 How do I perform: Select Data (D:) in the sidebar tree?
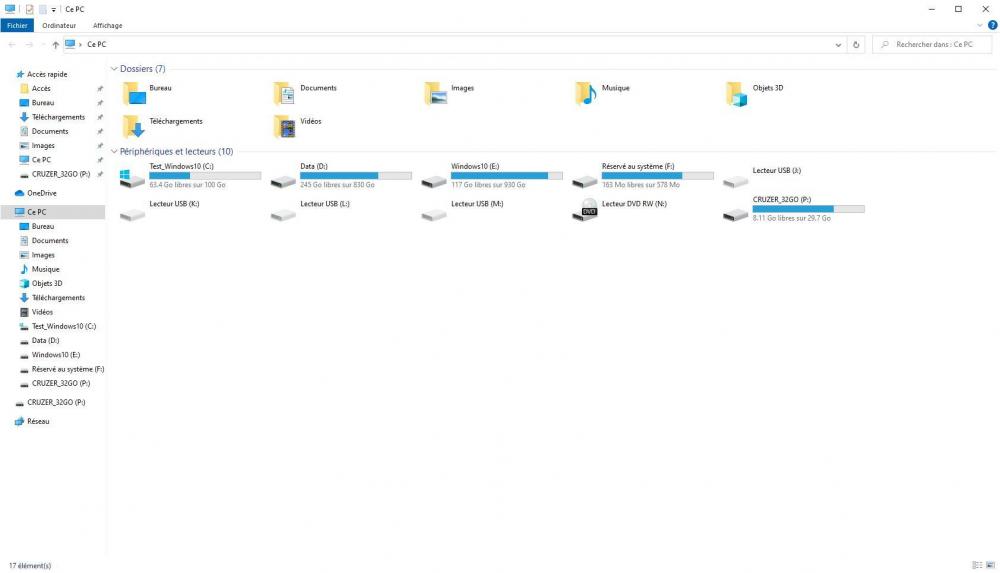[x=45, y=341]
